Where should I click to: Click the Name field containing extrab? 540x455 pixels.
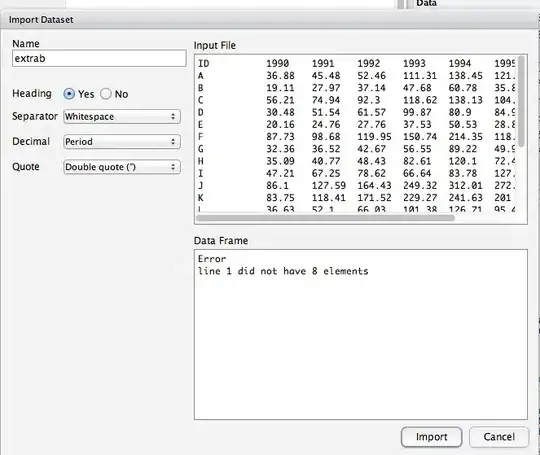[99, 59]
